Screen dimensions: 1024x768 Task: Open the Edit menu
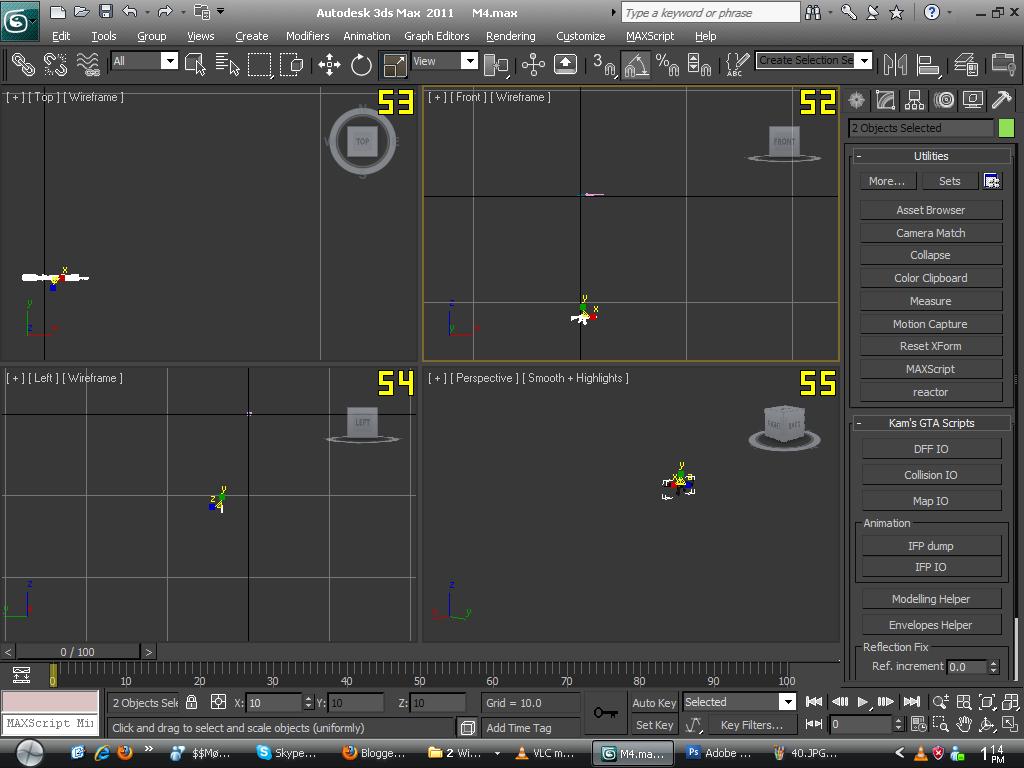pyautogui.click(x=61, y=36)
